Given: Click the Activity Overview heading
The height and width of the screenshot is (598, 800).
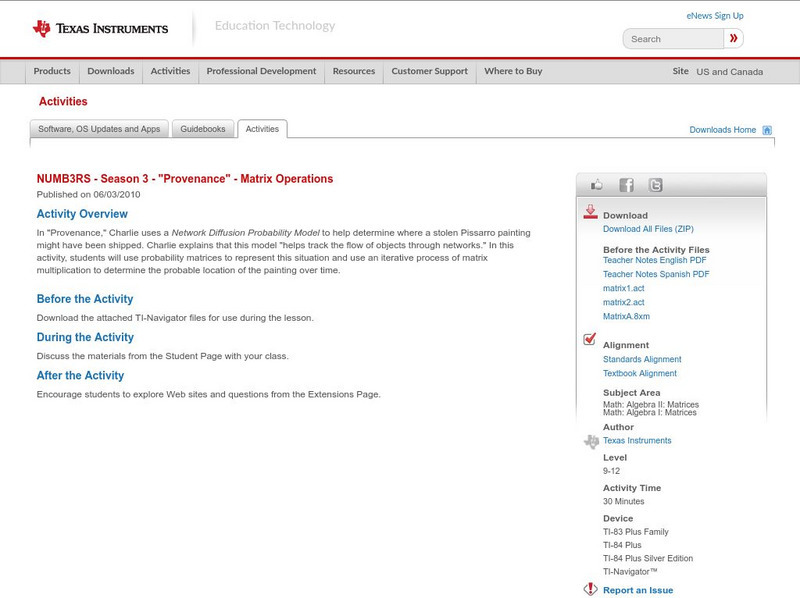Looking at the screenshot, I should [82, 214].
